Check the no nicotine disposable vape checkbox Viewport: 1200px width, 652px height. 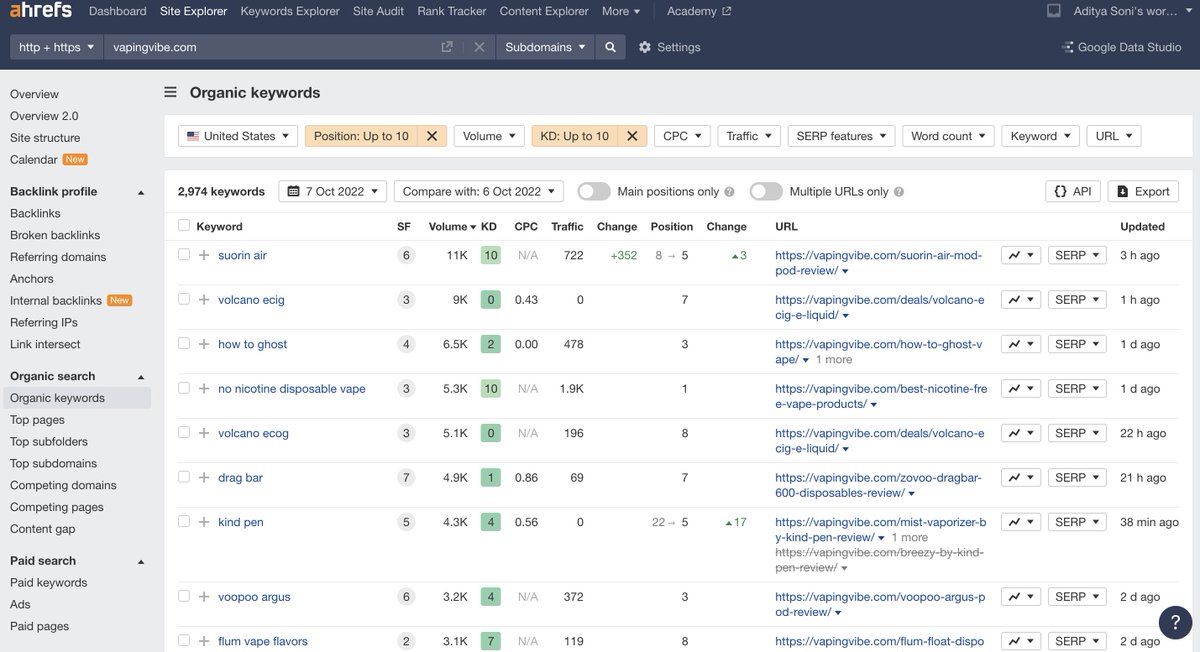[x=183, y=388]
